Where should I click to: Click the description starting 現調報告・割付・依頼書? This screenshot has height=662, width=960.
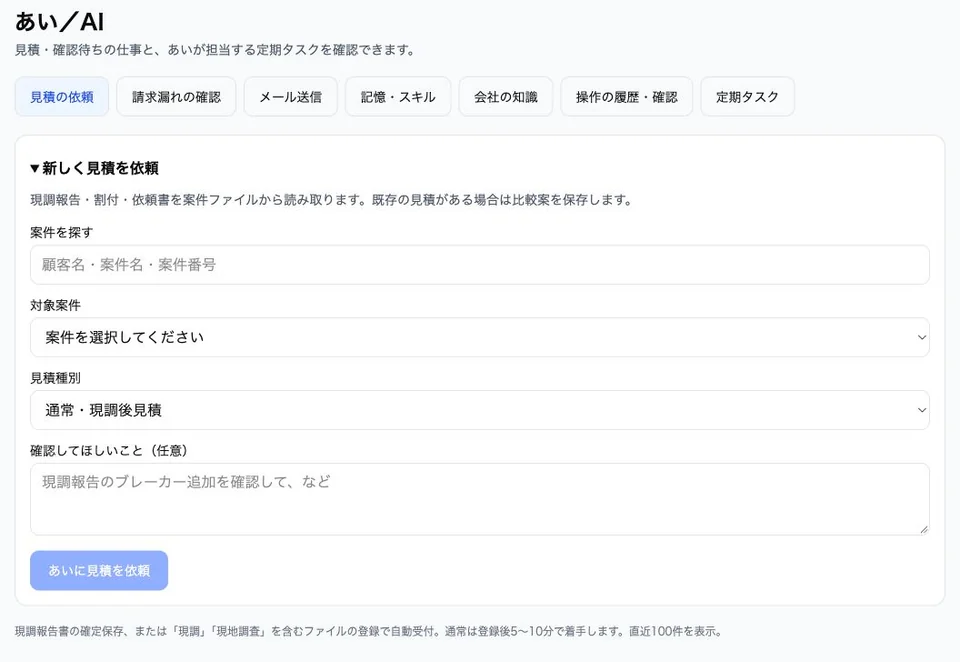(331, 200)
